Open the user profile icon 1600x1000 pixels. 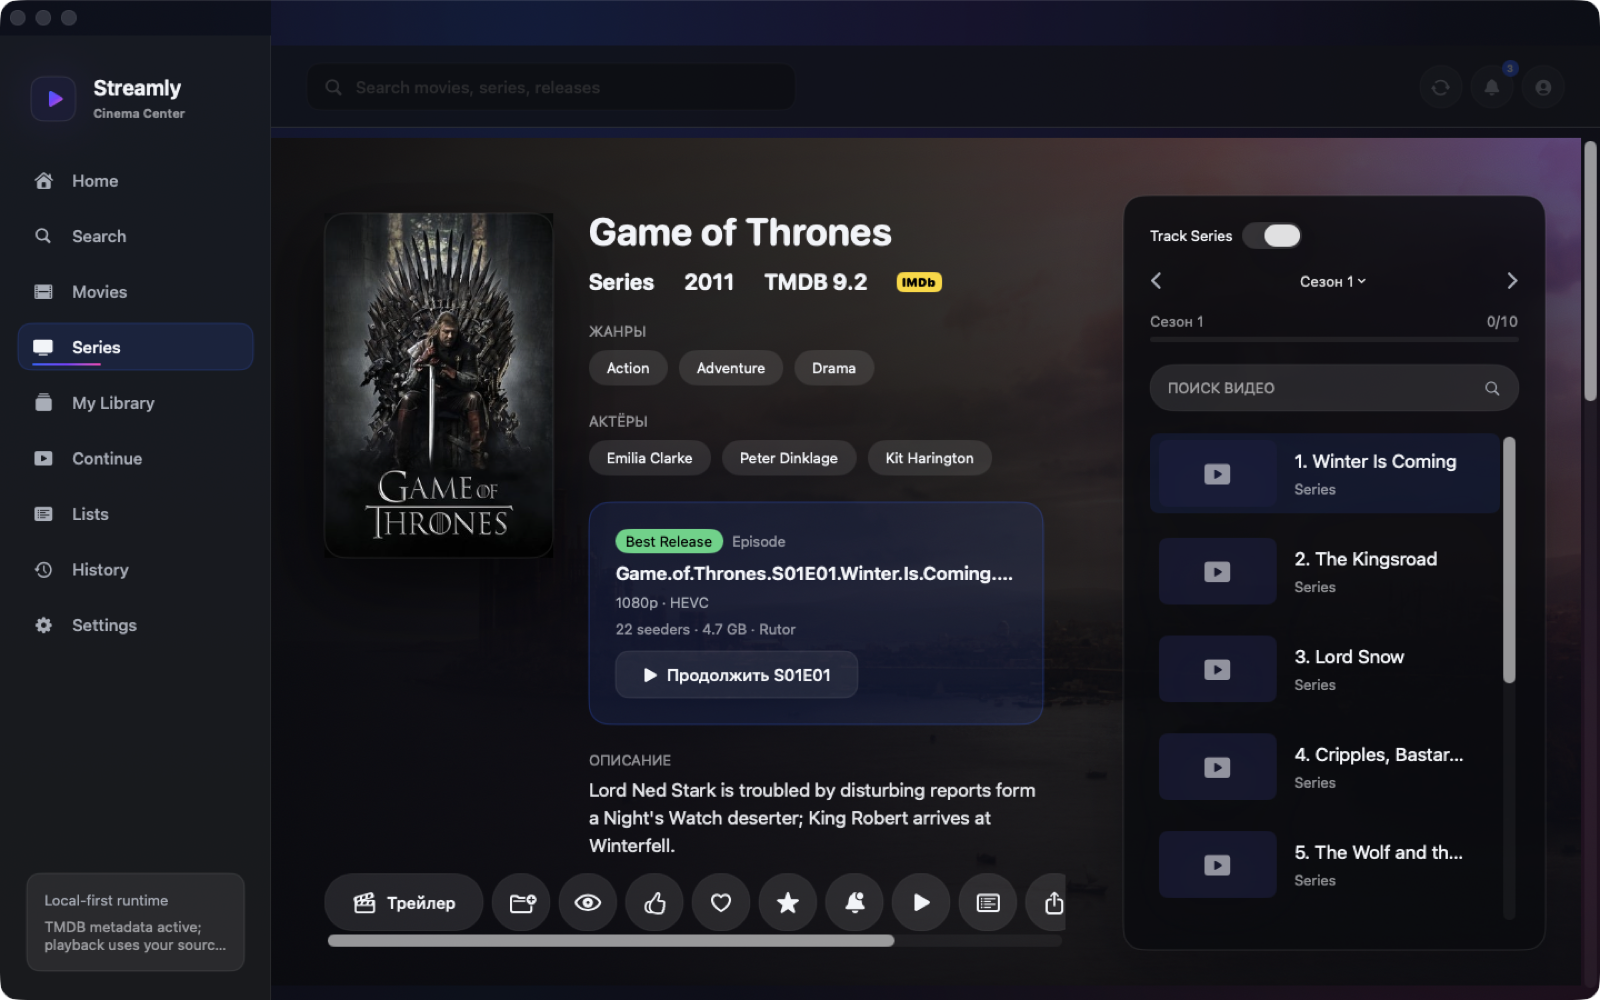1543,87
